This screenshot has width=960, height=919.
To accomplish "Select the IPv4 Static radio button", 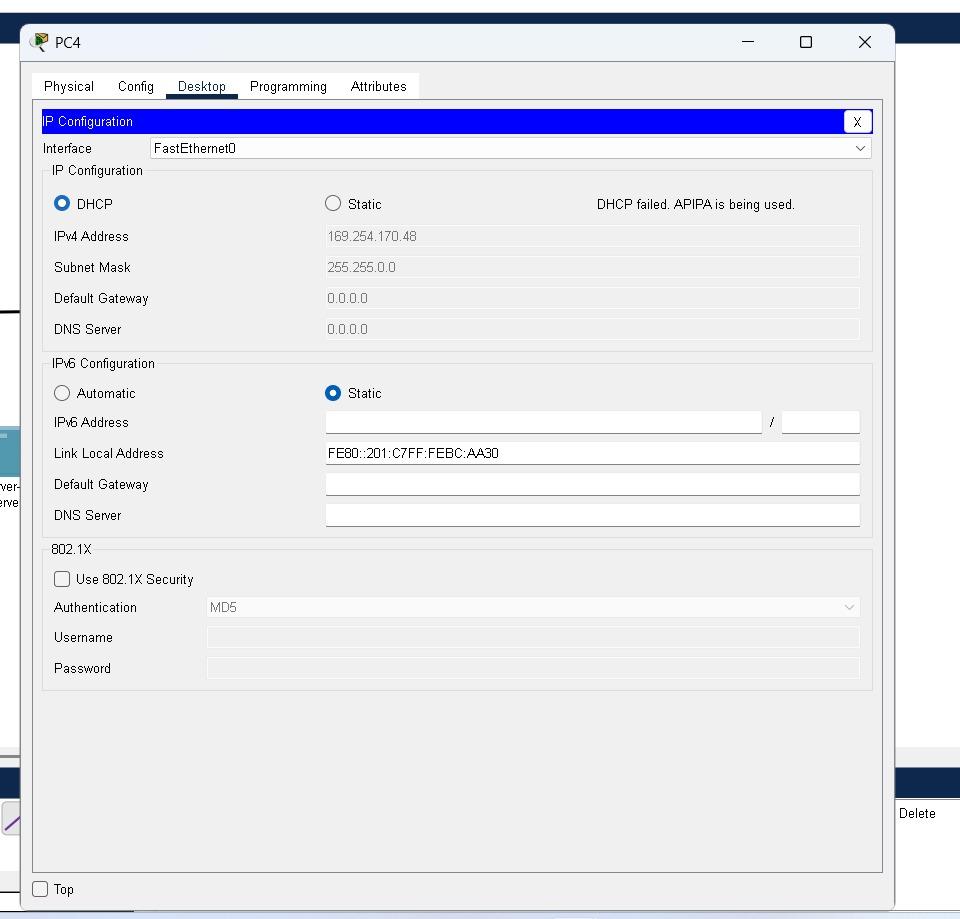I will click(x=333, y=204).
